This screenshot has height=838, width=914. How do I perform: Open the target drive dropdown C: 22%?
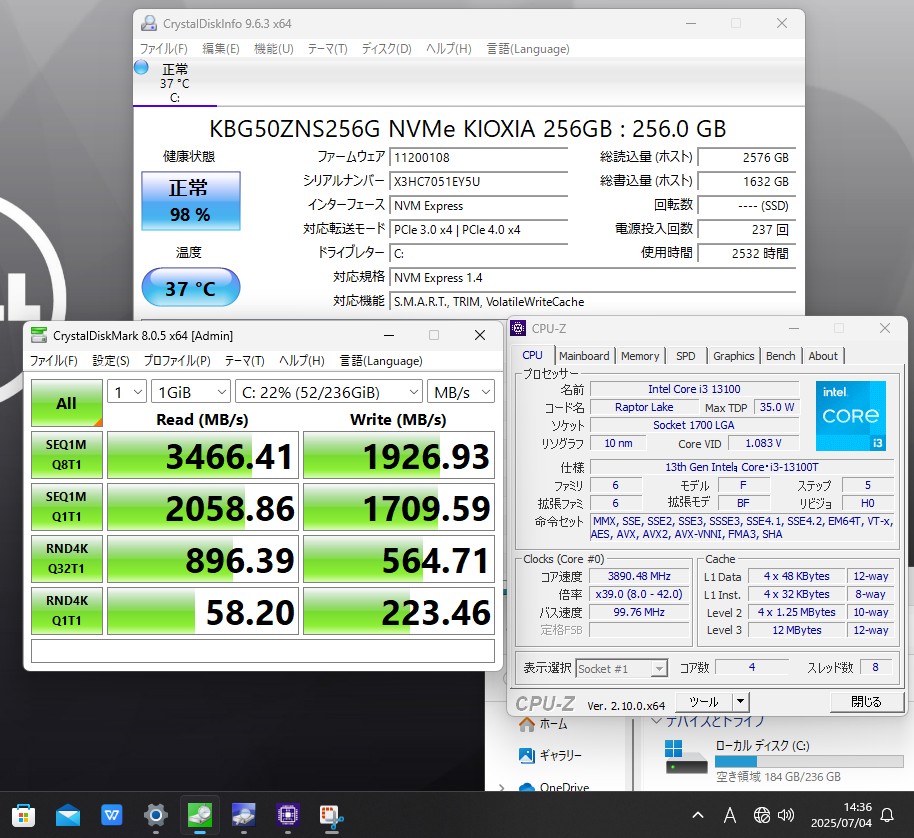coord(329,392)
